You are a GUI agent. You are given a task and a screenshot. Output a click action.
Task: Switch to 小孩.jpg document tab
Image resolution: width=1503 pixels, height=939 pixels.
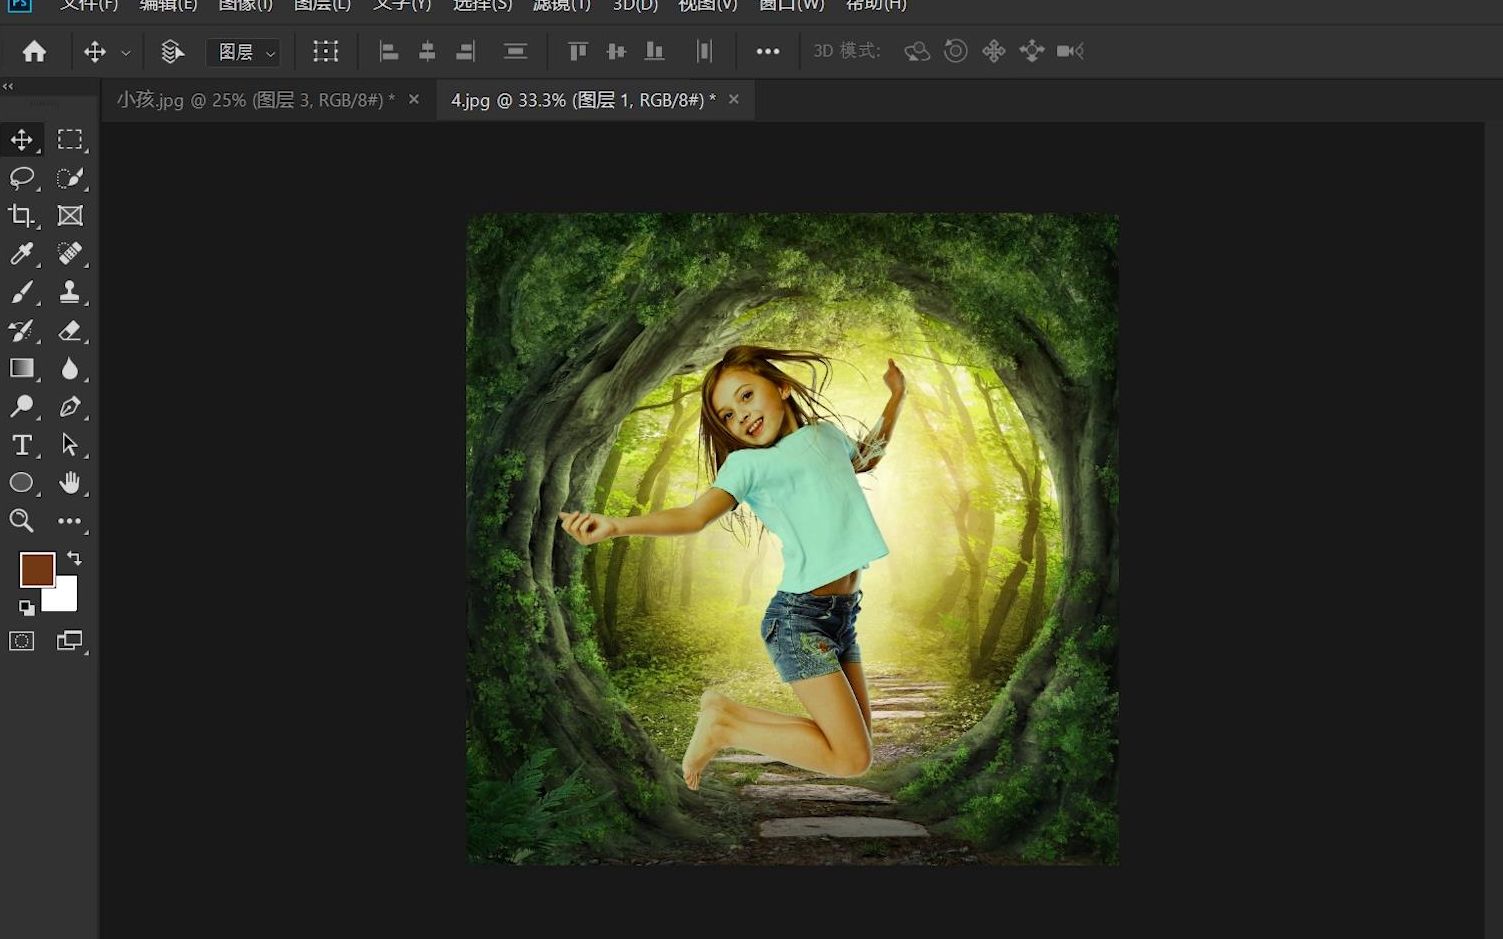(x=255, y=100)
